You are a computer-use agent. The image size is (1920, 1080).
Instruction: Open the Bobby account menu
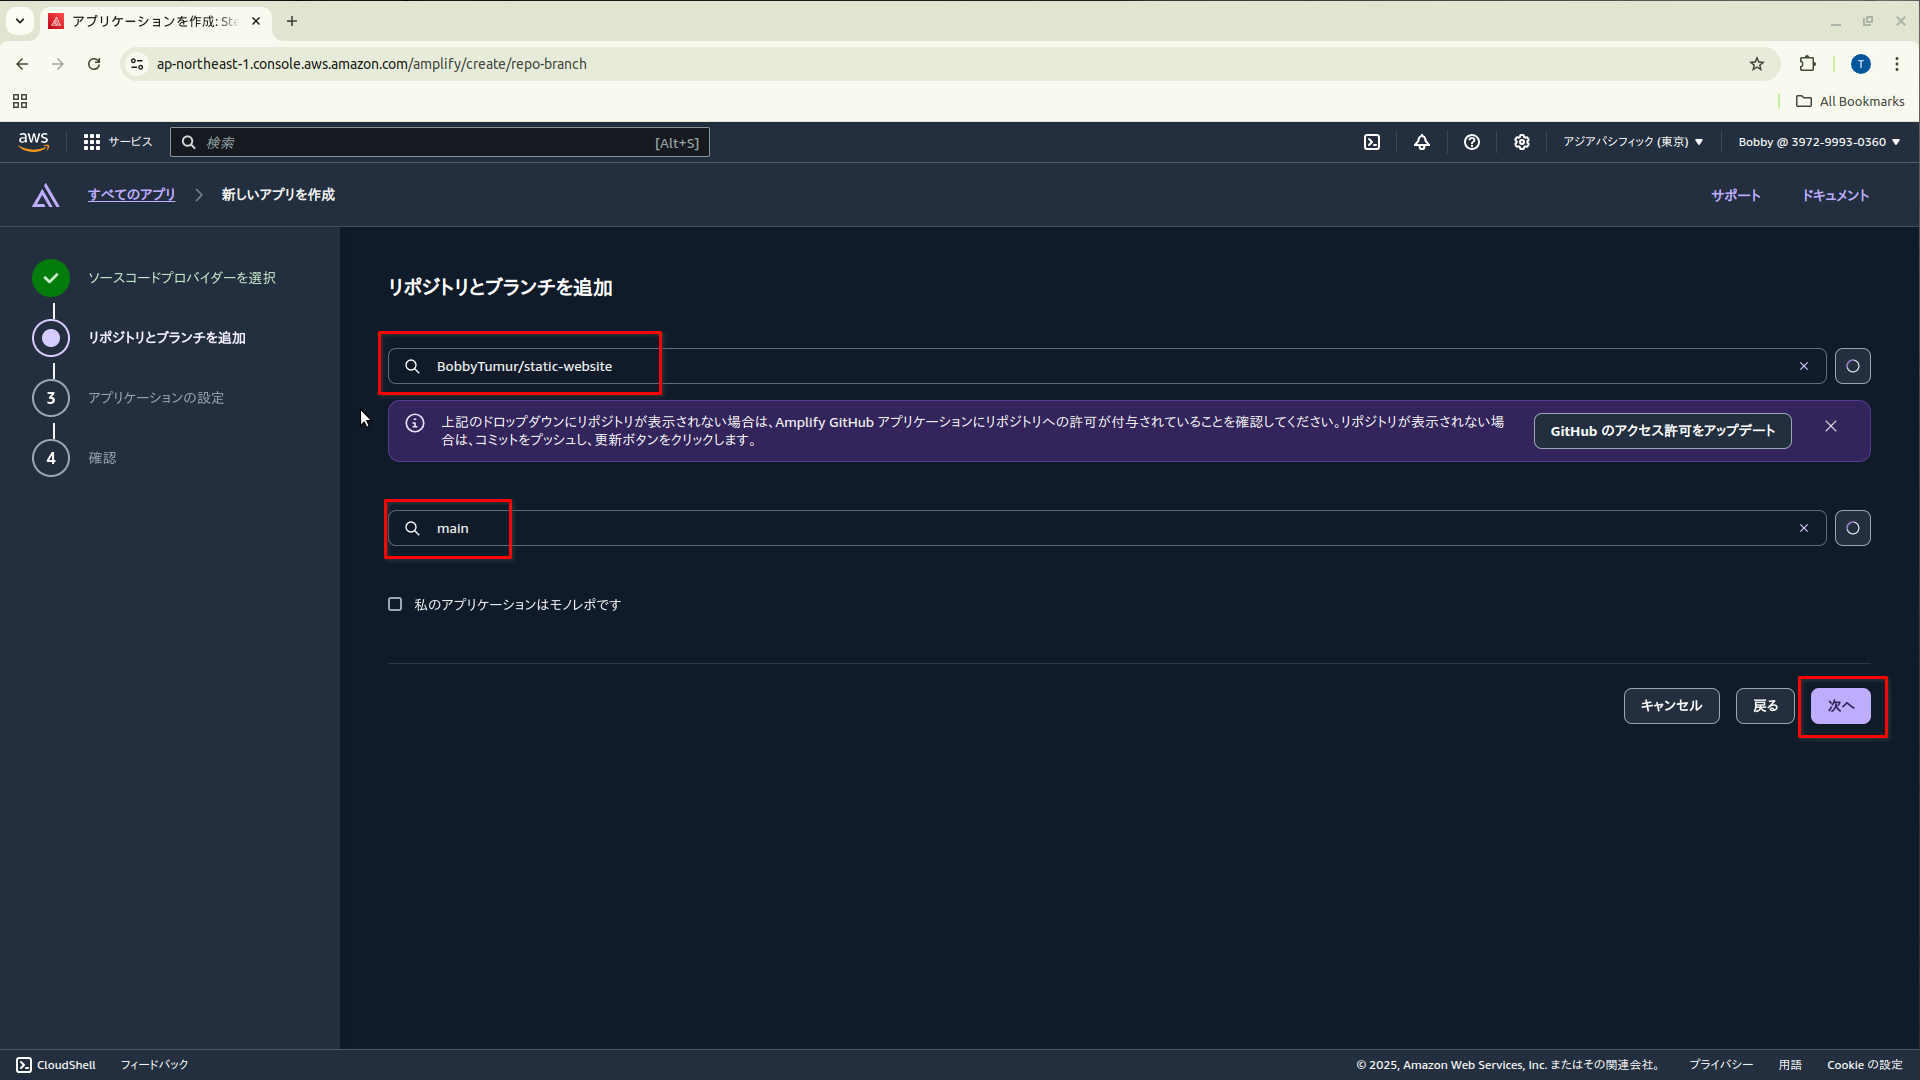tap(1818, 142)
